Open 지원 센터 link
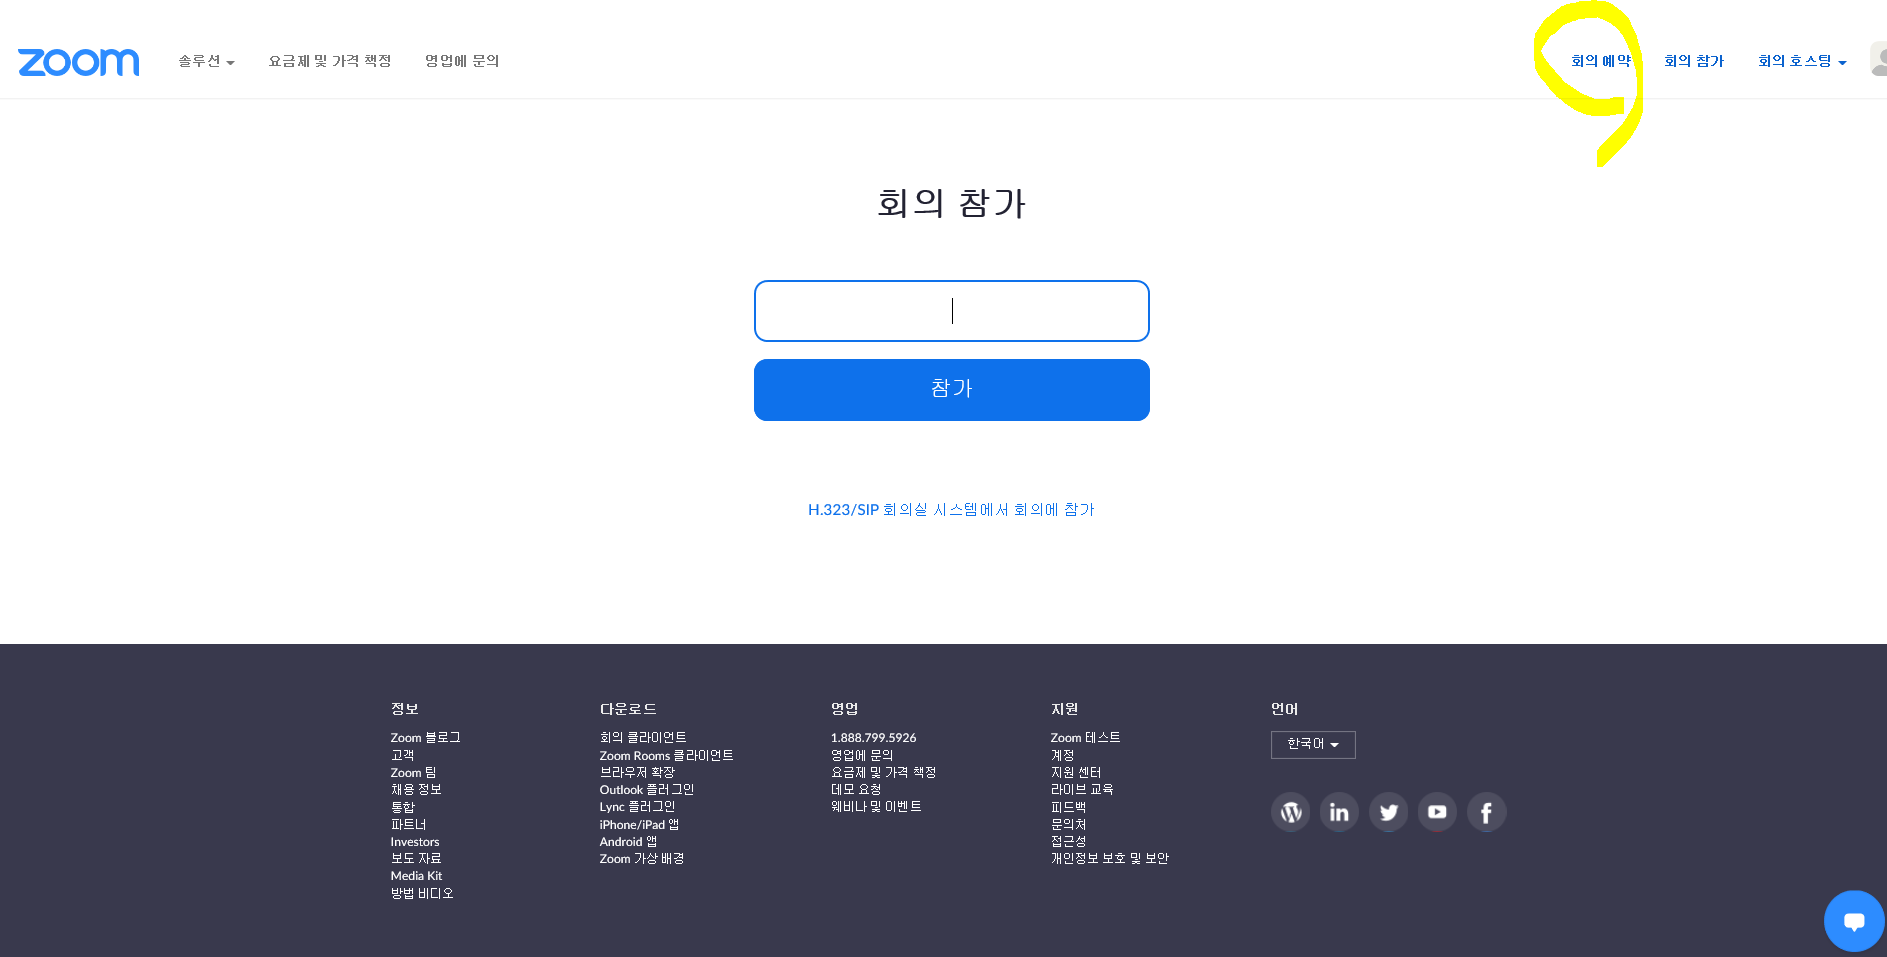The height and width of the screenshot is (957, 1887). click(x=1075, y=772)
